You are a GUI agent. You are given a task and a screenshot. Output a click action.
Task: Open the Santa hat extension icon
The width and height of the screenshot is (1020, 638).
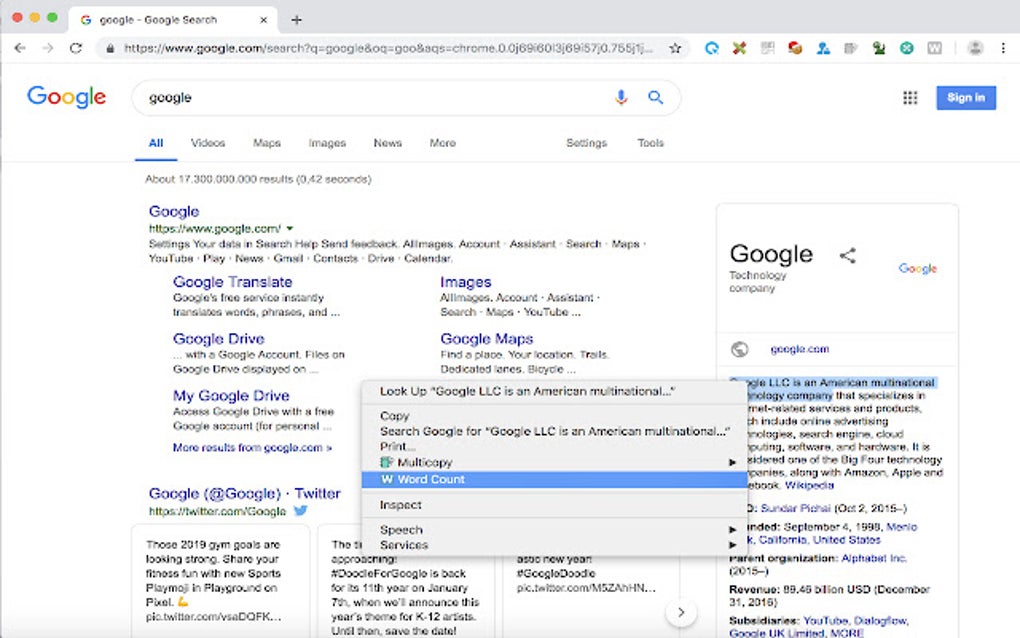pyautogui.click(x=795, y=48)
